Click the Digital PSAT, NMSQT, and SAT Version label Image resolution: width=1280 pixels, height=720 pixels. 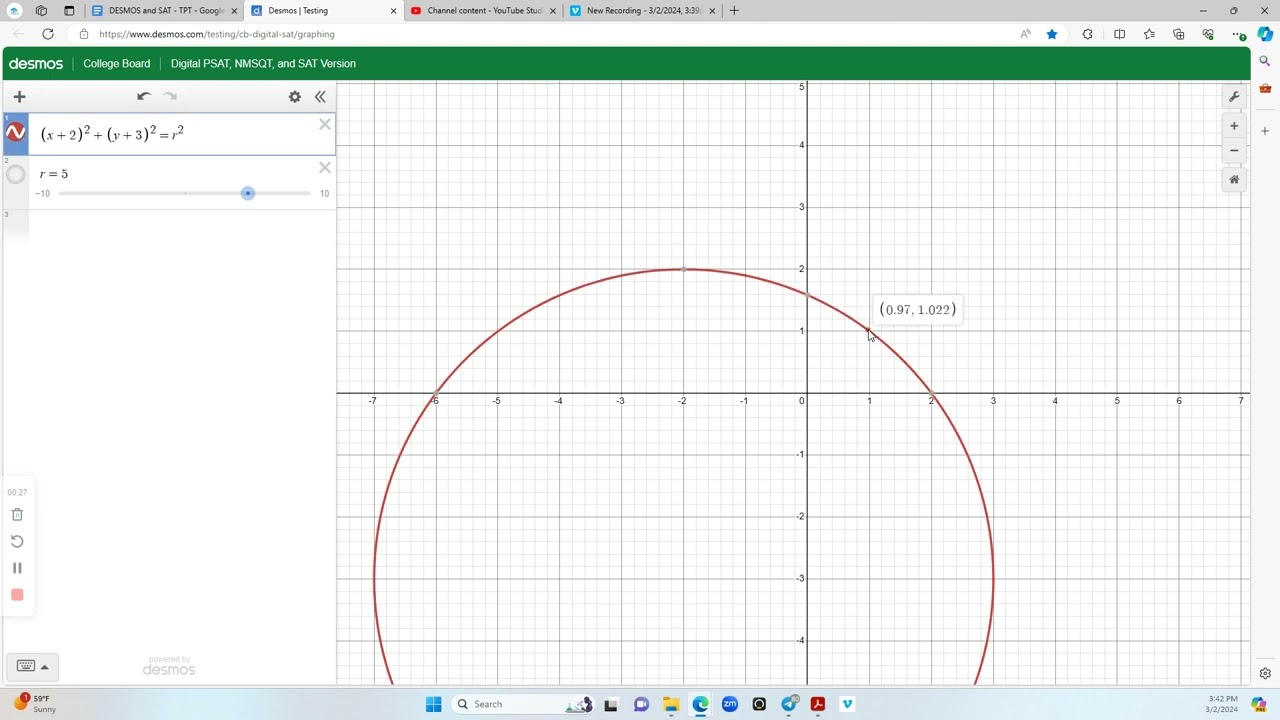pyautogui.click(x=263, y=64)
